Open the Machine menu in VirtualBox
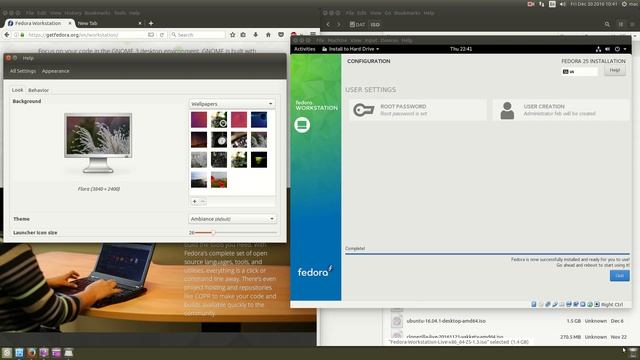The height and width of the screenshot is (360, 640). click(x=337, y=41)
